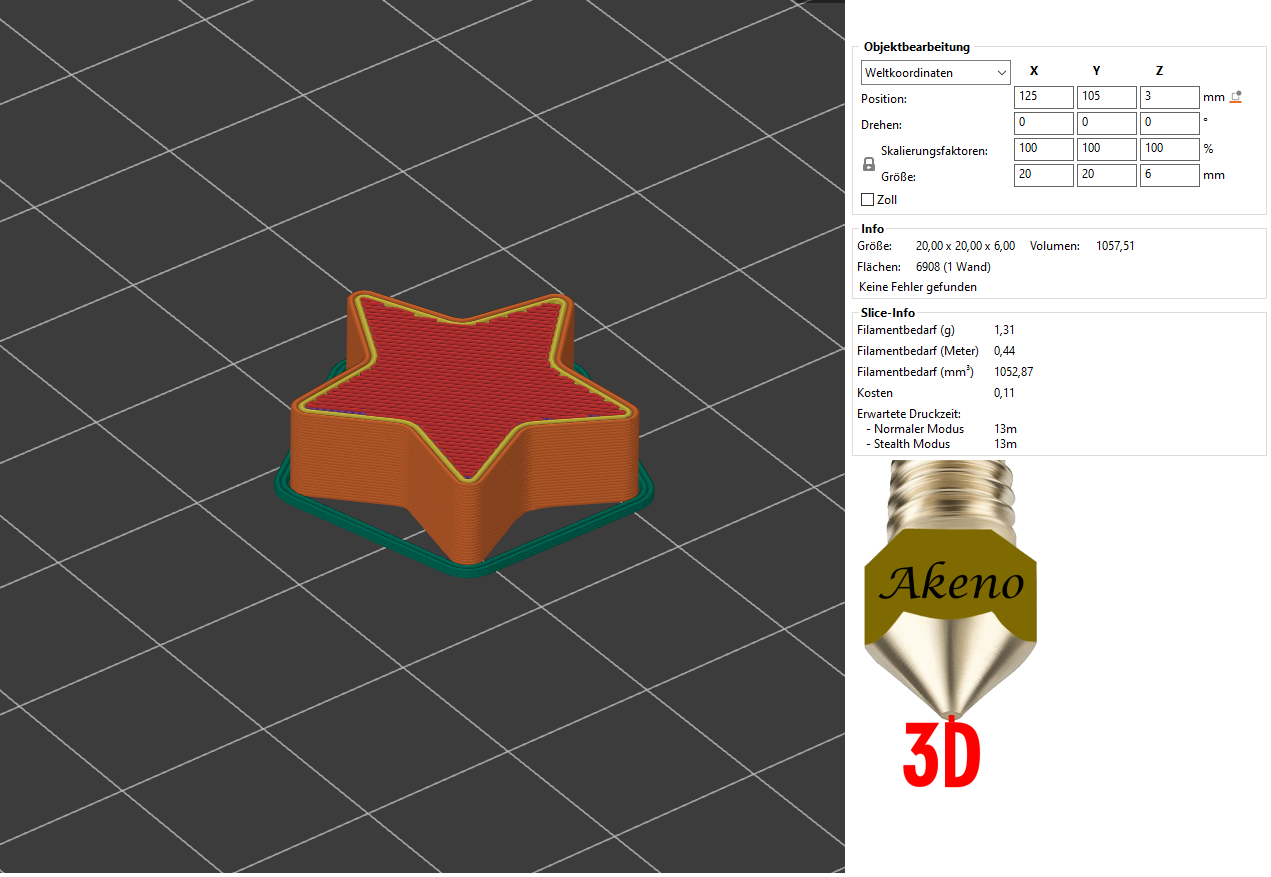The image size is (1271, 877).
Task: Click the Position Z field showing 3
Action: 1169,98
